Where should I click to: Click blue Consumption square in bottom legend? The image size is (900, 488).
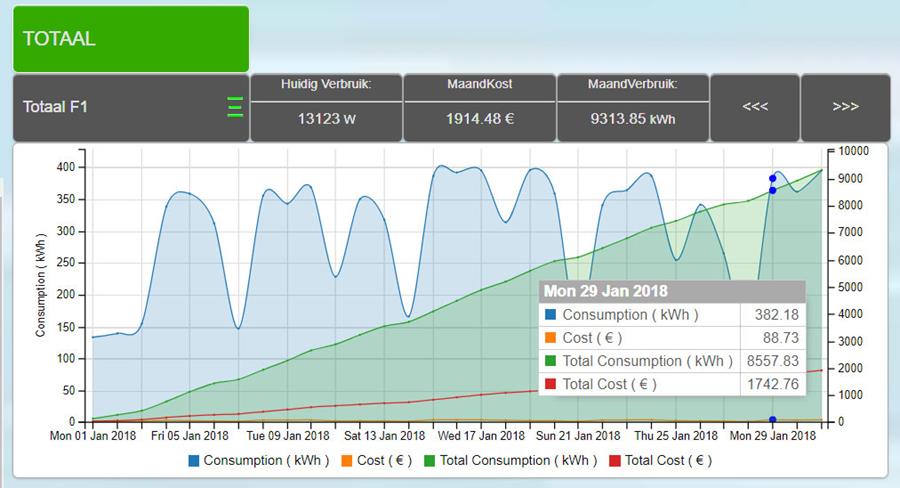click(194, 461)
